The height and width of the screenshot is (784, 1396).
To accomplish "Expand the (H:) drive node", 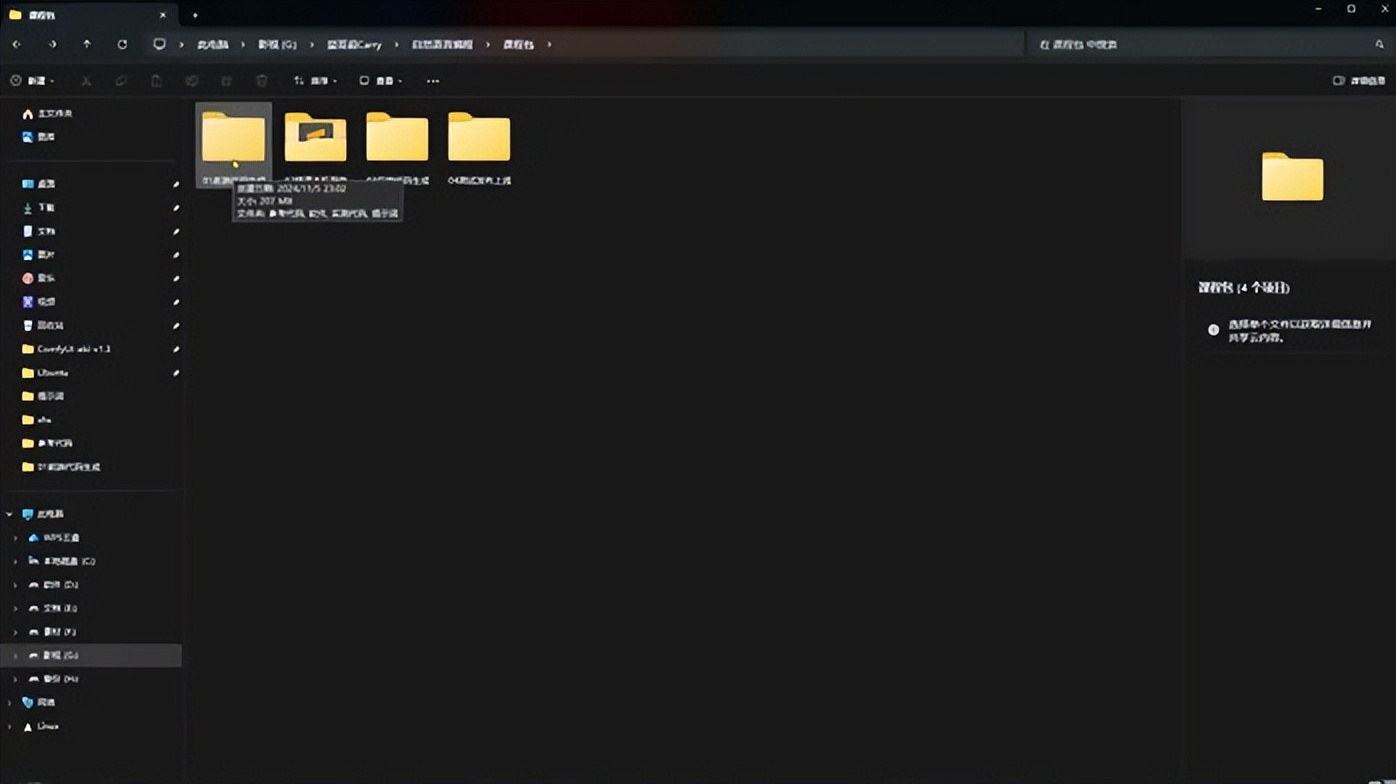I will [15, 679].
